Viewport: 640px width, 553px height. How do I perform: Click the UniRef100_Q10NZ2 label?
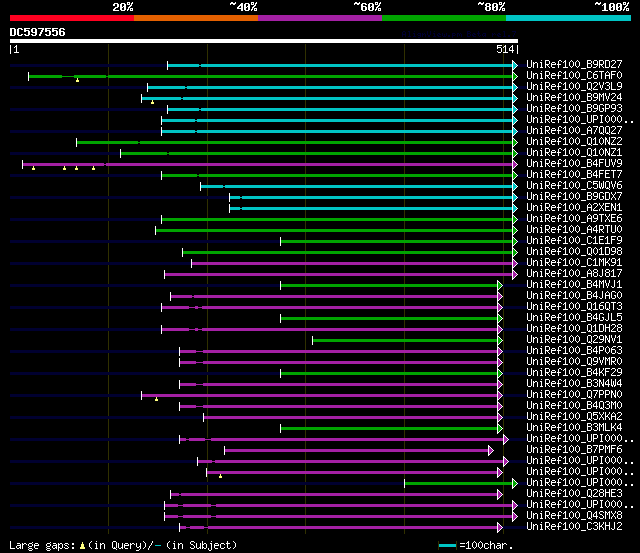point(574,141)
